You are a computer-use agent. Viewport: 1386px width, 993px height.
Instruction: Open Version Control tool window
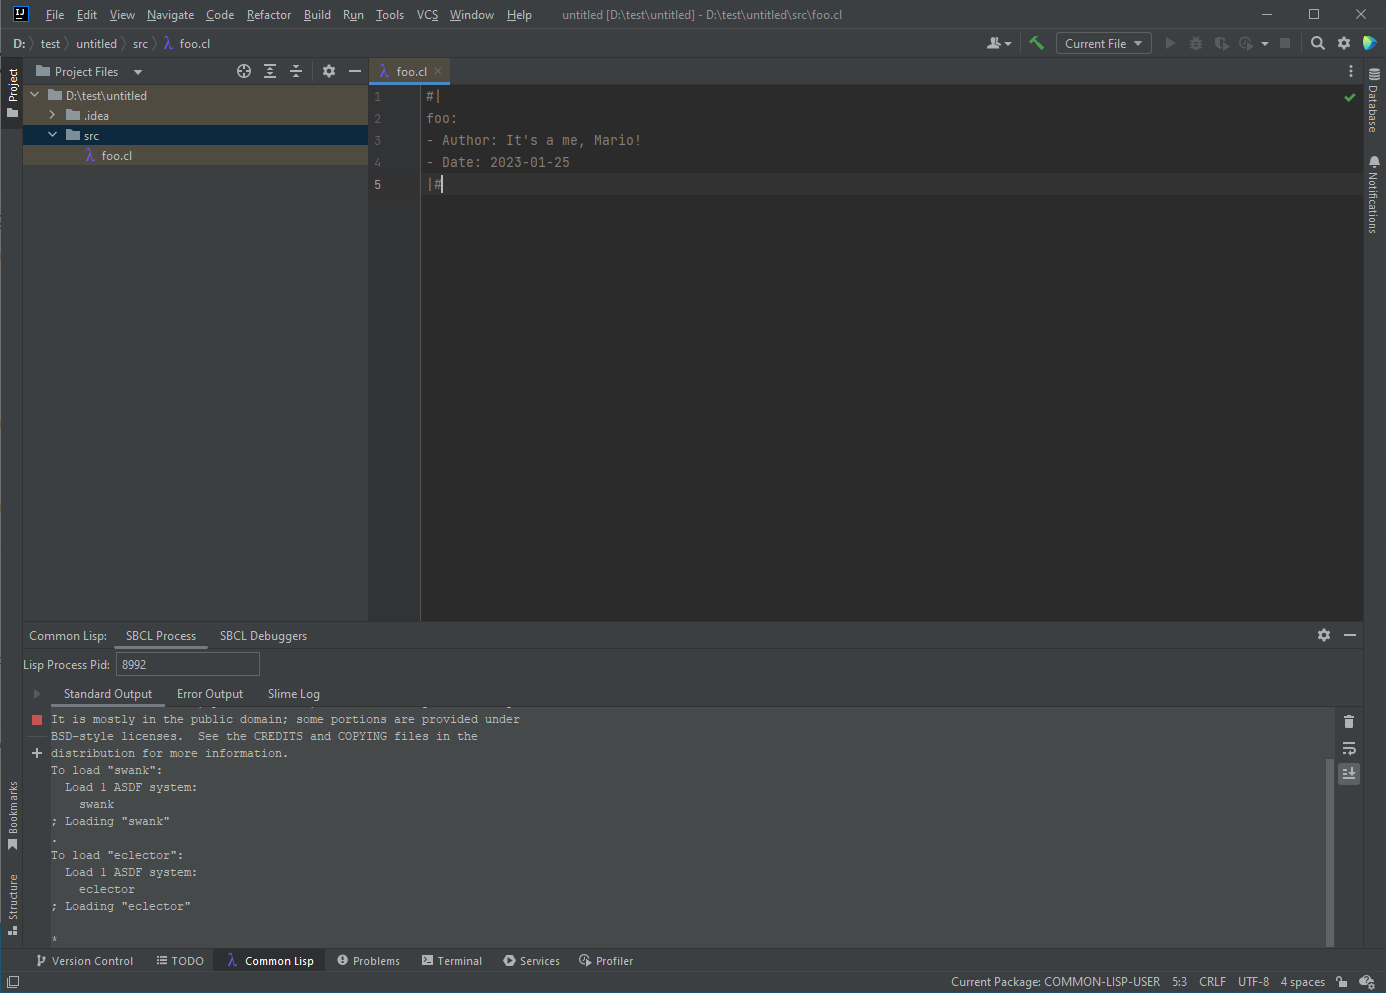coord(85,961)
